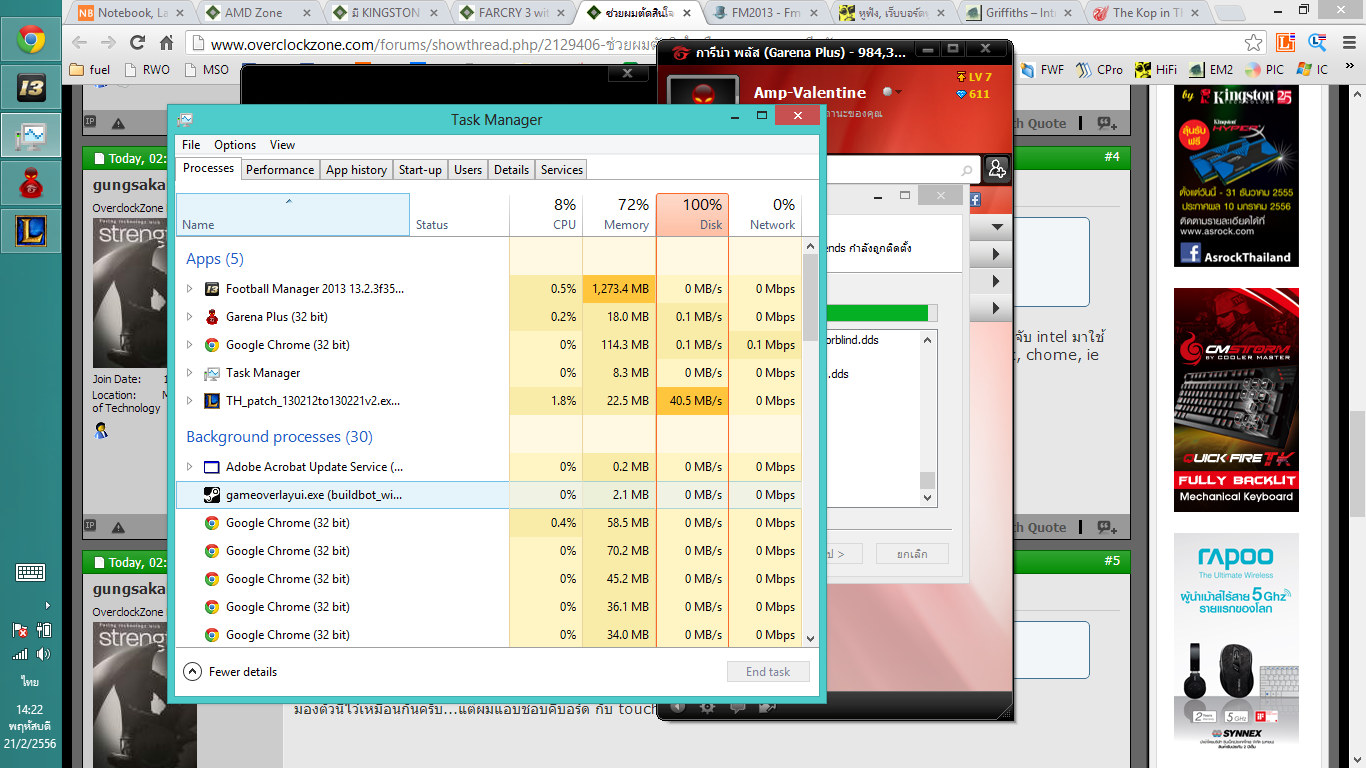Viewport: 1366px width, 768px height.
Task: Switch to the App history tab
Action: pos(356,170)
